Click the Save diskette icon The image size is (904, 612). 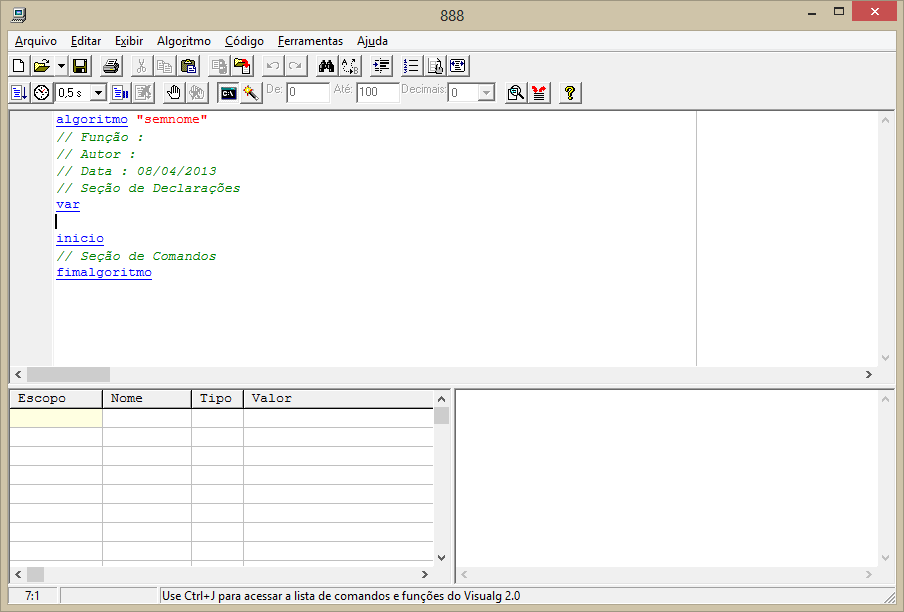(80, 67)
